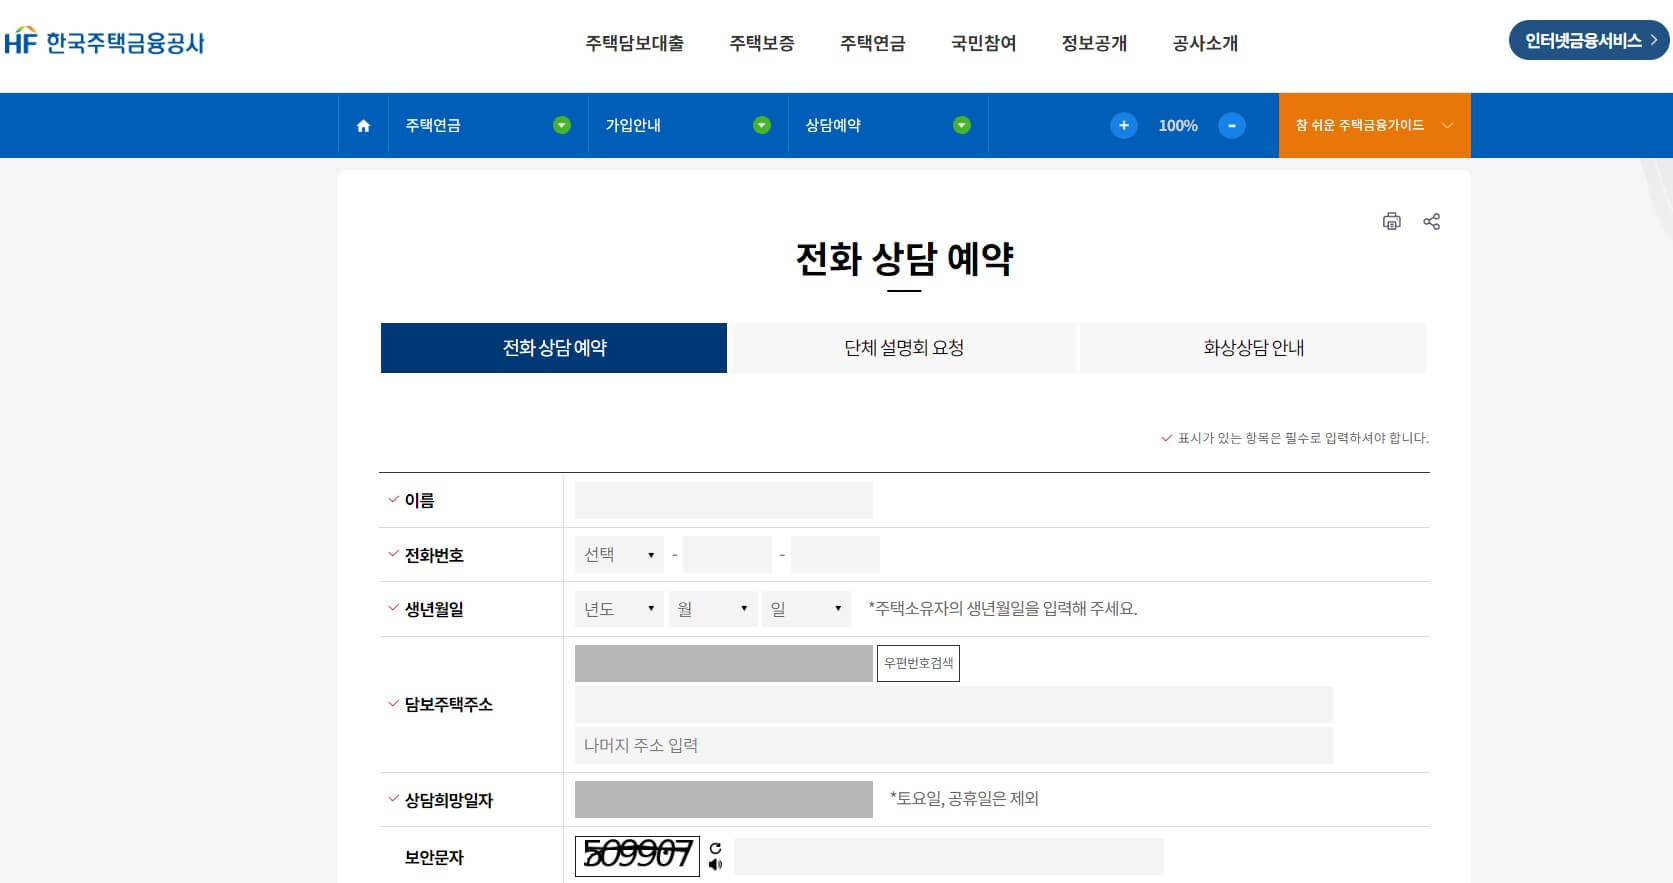Screen dimensions: 1673x883
Task: Expand the 가입안내 breadcrumb dropdown
Action: [762, 125]
